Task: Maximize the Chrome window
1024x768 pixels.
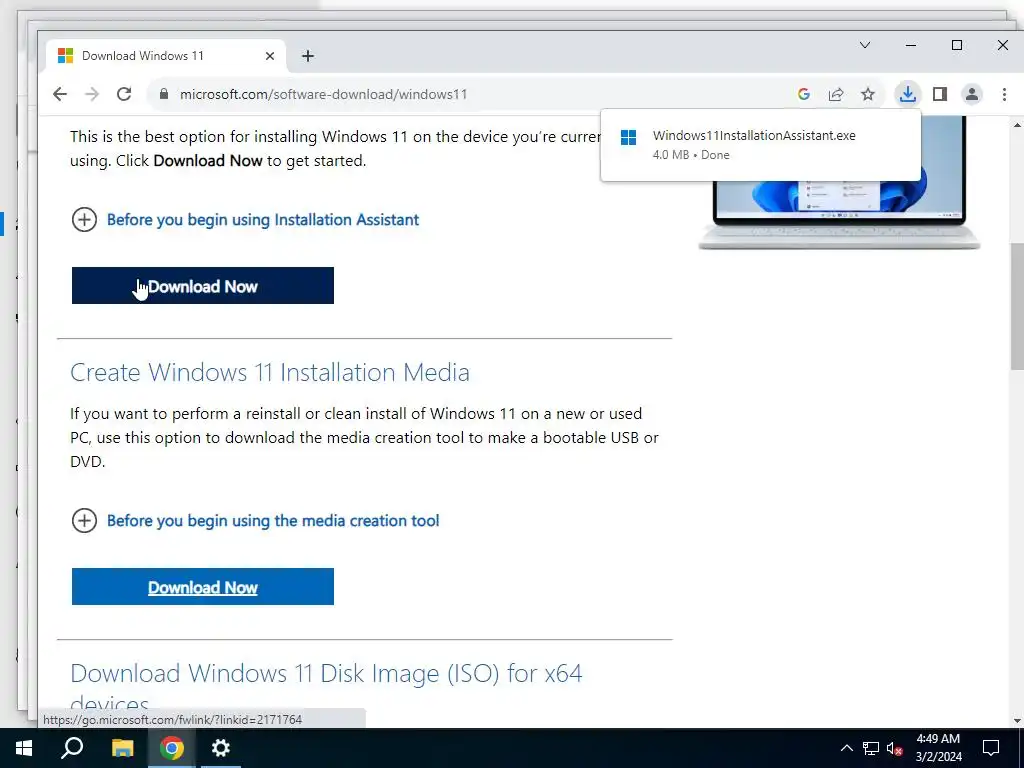Action: point(957,45)
